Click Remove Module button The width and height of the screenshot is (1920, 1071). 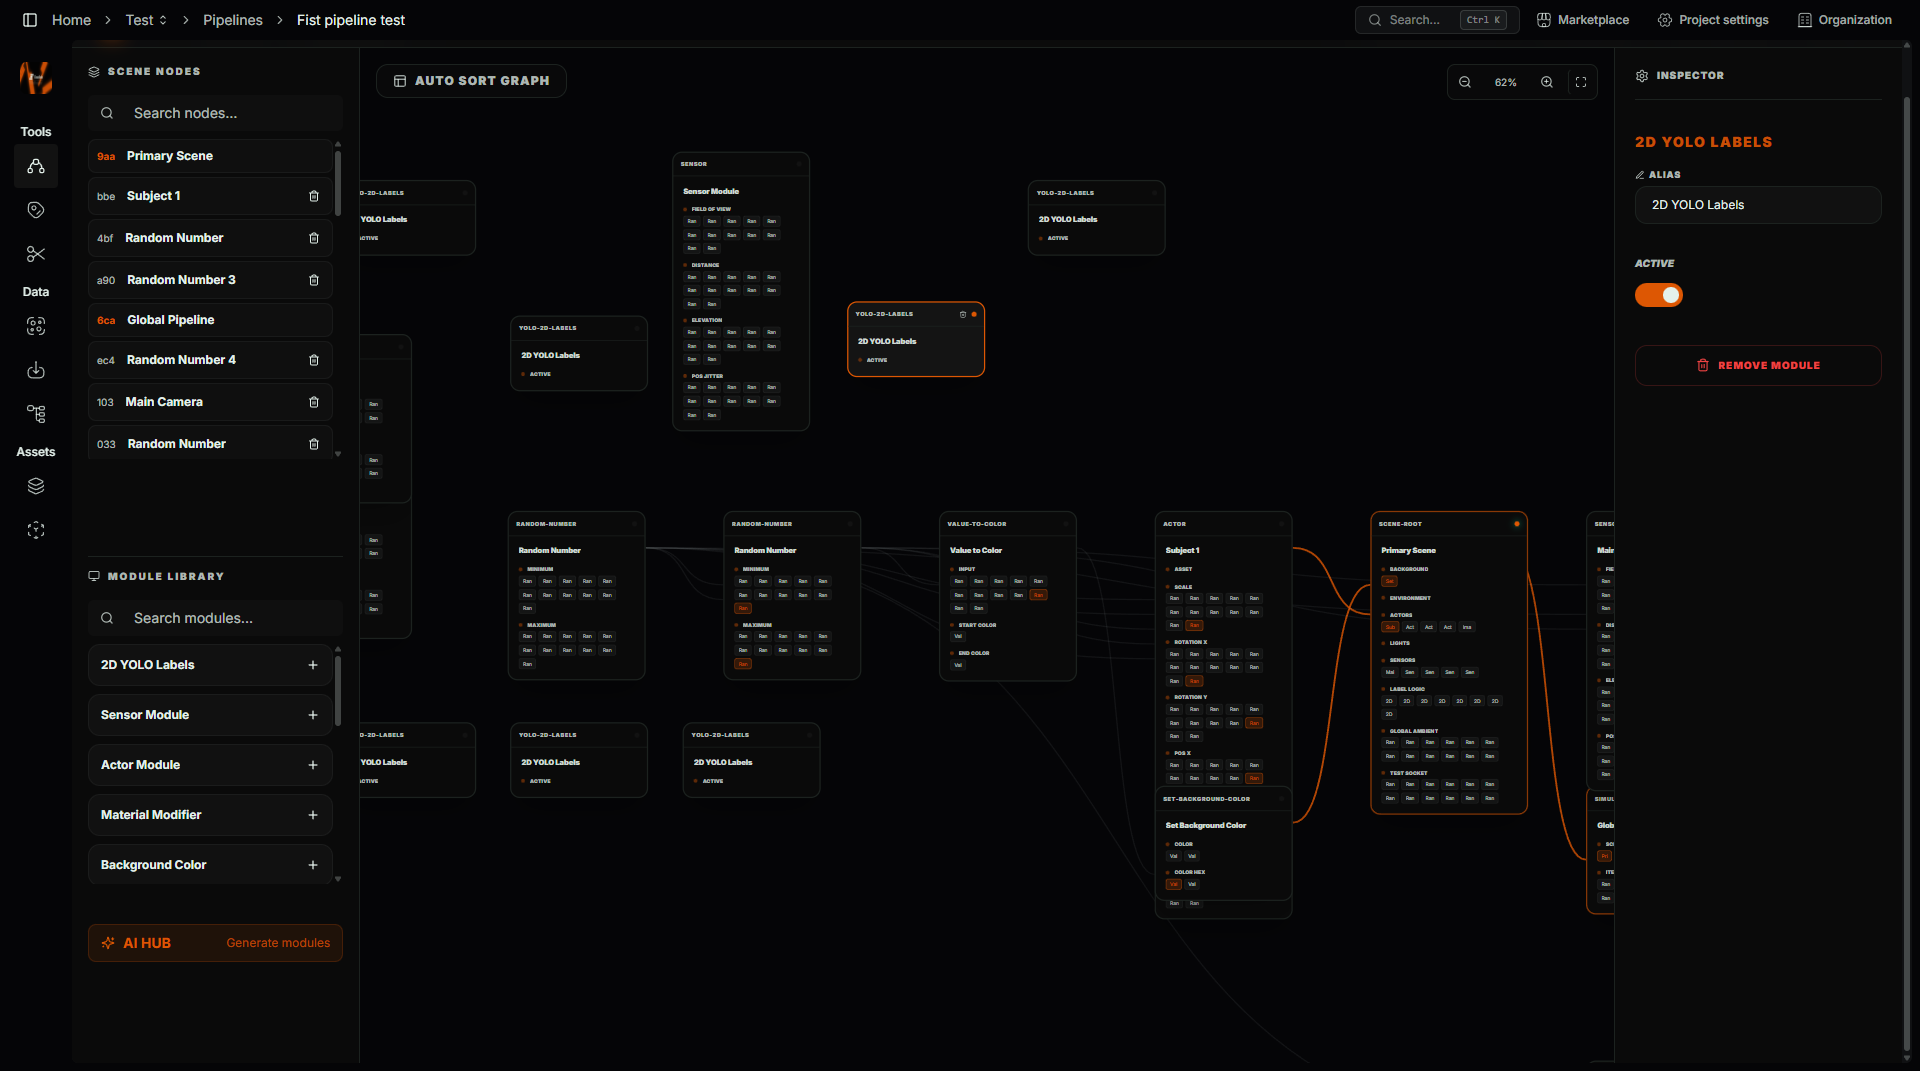click(x=1758, y=365)
